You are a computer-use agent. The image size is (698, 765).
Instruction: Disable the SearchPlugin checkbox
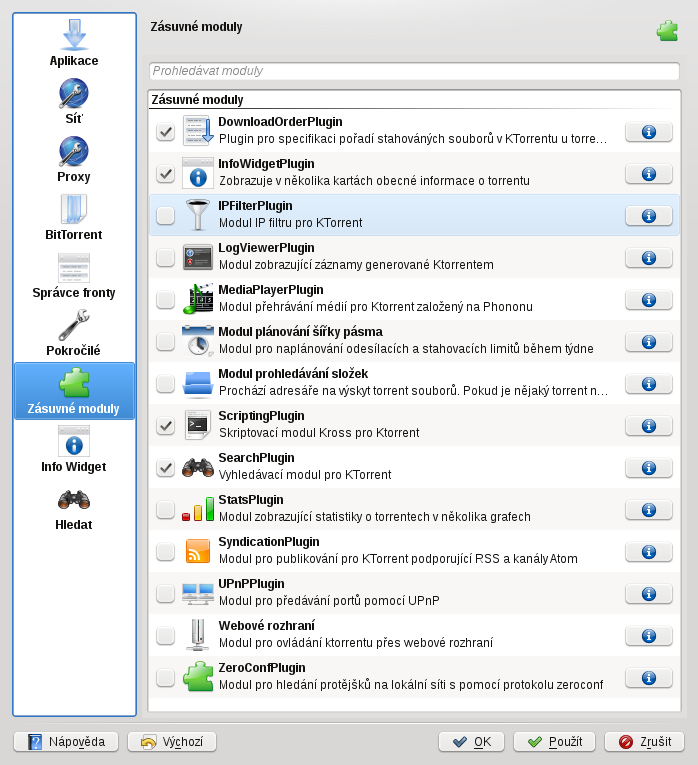[165, 467]
